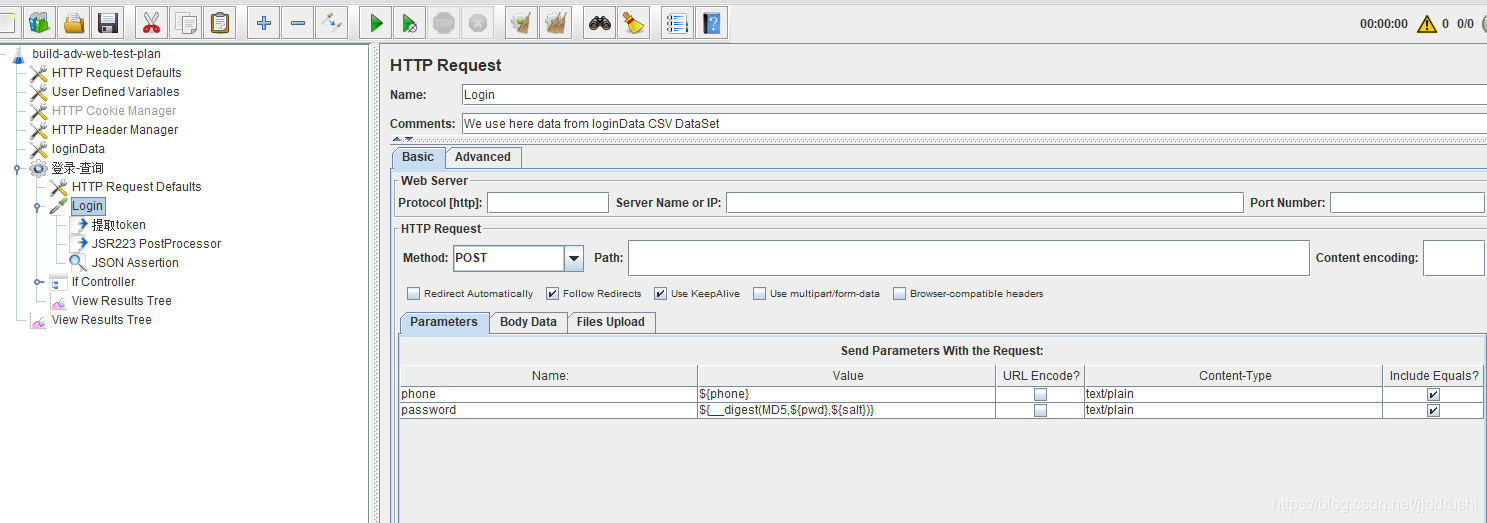Select the Parameters tab

click(444, 322)
